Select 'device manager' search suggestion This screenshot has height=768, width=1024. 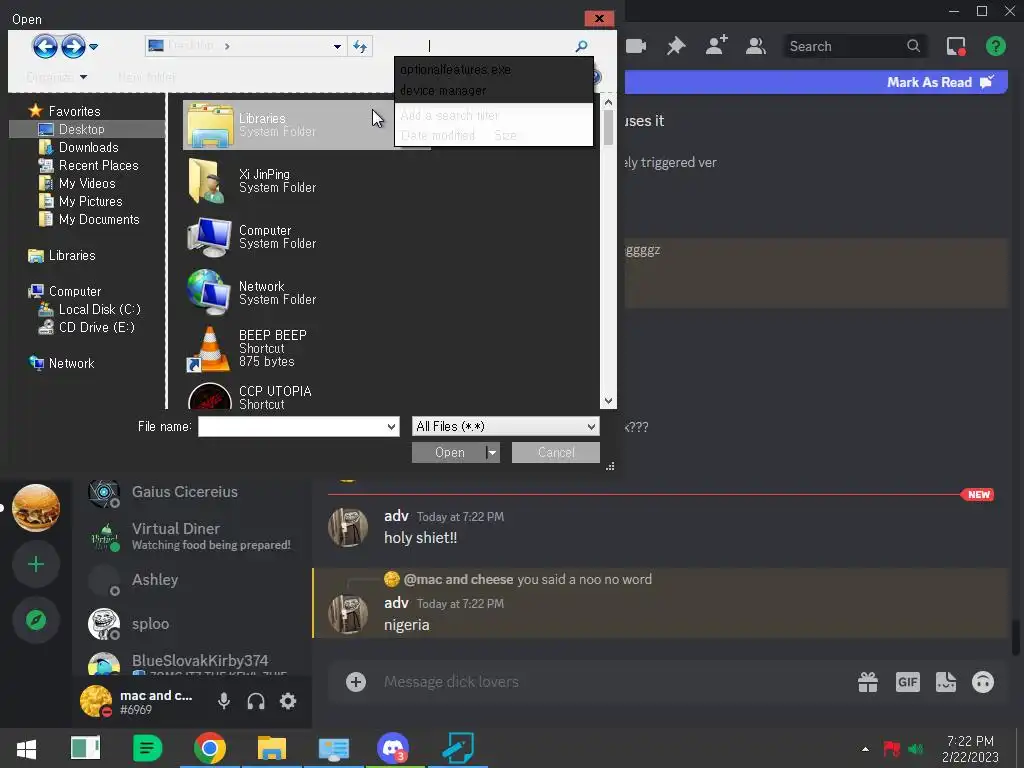click(443, 90)
